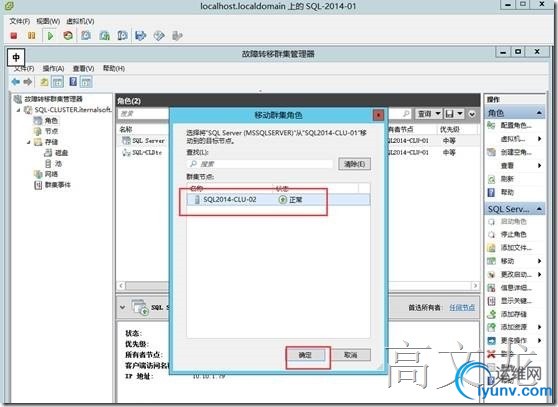Image resolution: width=558 pixels, height=407 pixels.
Task: Open the cluster manager 查看(V) menu
Action: (x=84, y=68)
